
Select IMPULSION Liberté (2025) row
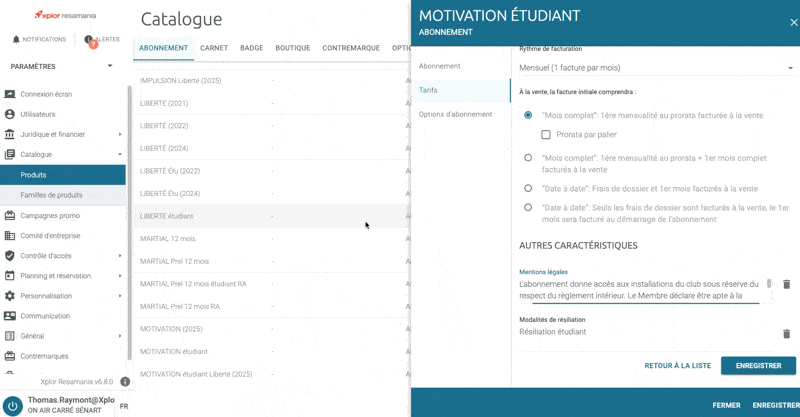tap(271, 81)
